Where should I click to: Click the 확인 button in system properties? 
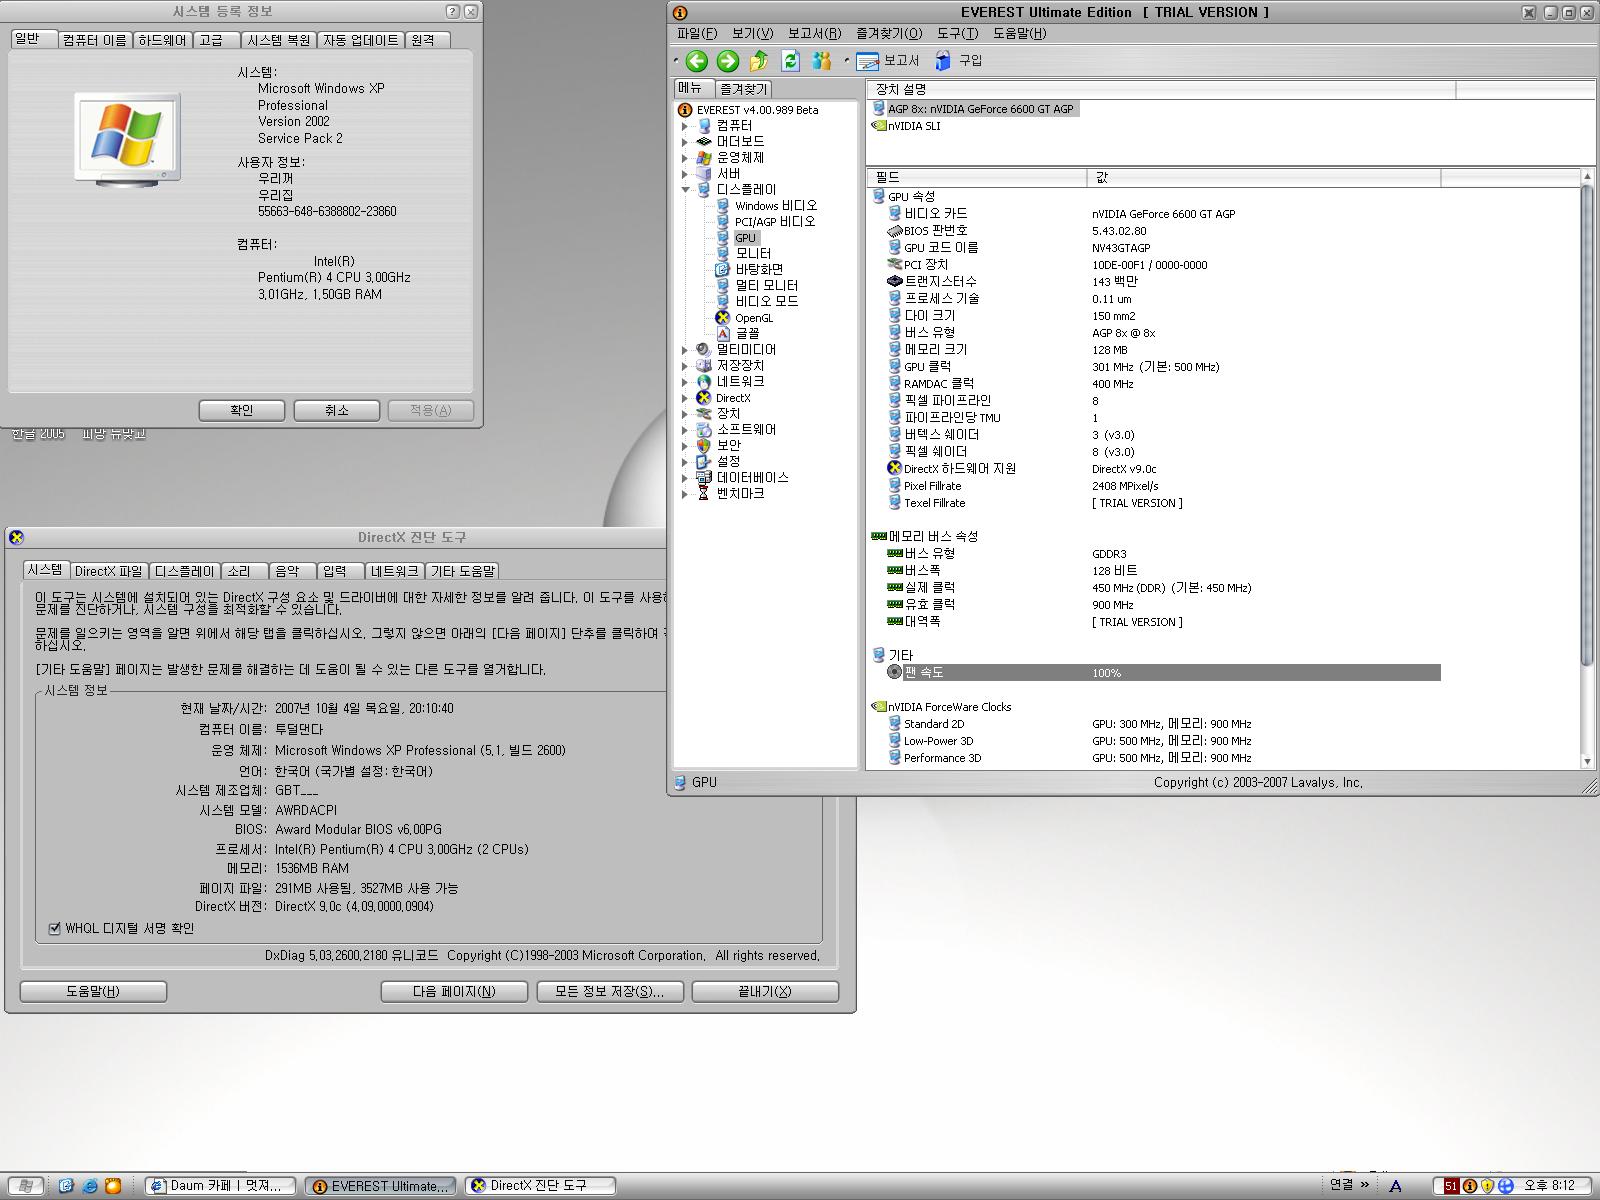242,411
